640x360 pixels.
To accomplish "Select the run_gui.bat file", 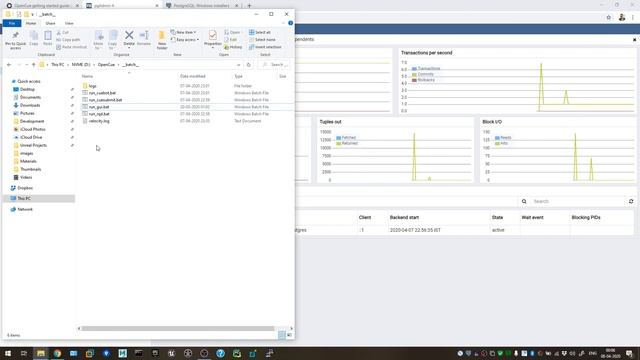I will point(99,107).
